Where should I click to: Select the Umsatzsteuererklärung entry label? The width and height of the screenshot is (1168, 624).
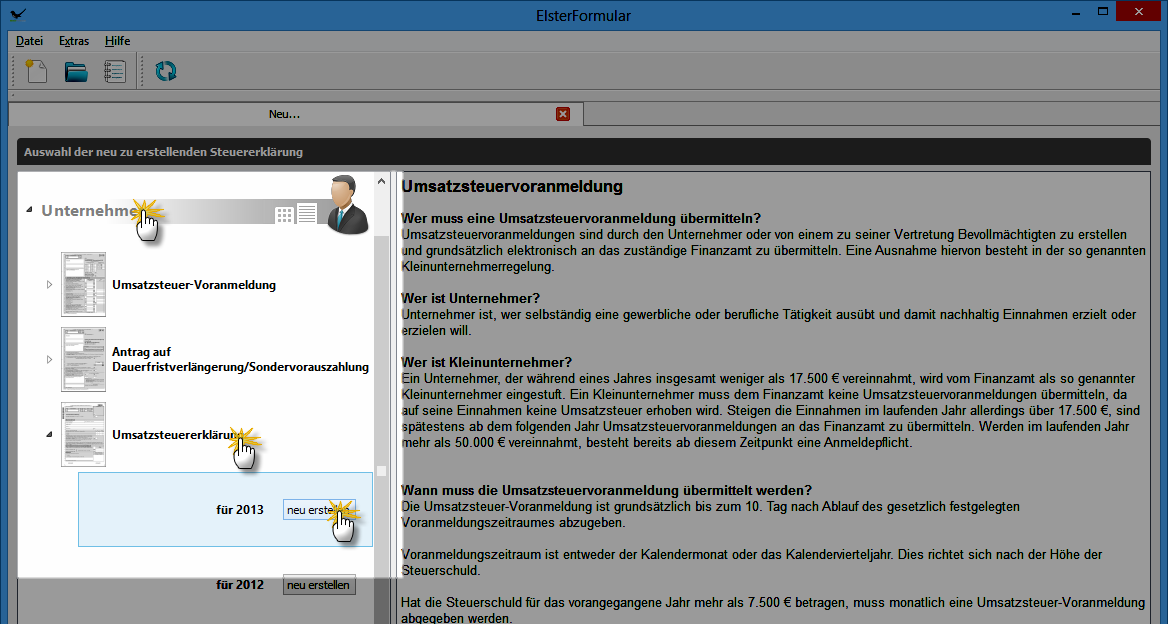[x=178, y=434]
